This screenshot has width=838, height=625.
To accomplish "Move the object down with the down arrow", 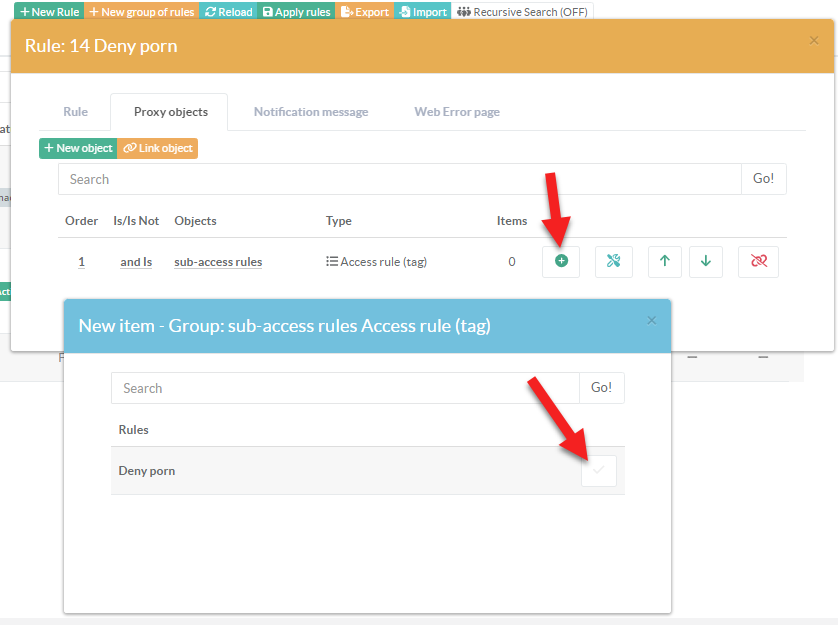I will point(706,261).
